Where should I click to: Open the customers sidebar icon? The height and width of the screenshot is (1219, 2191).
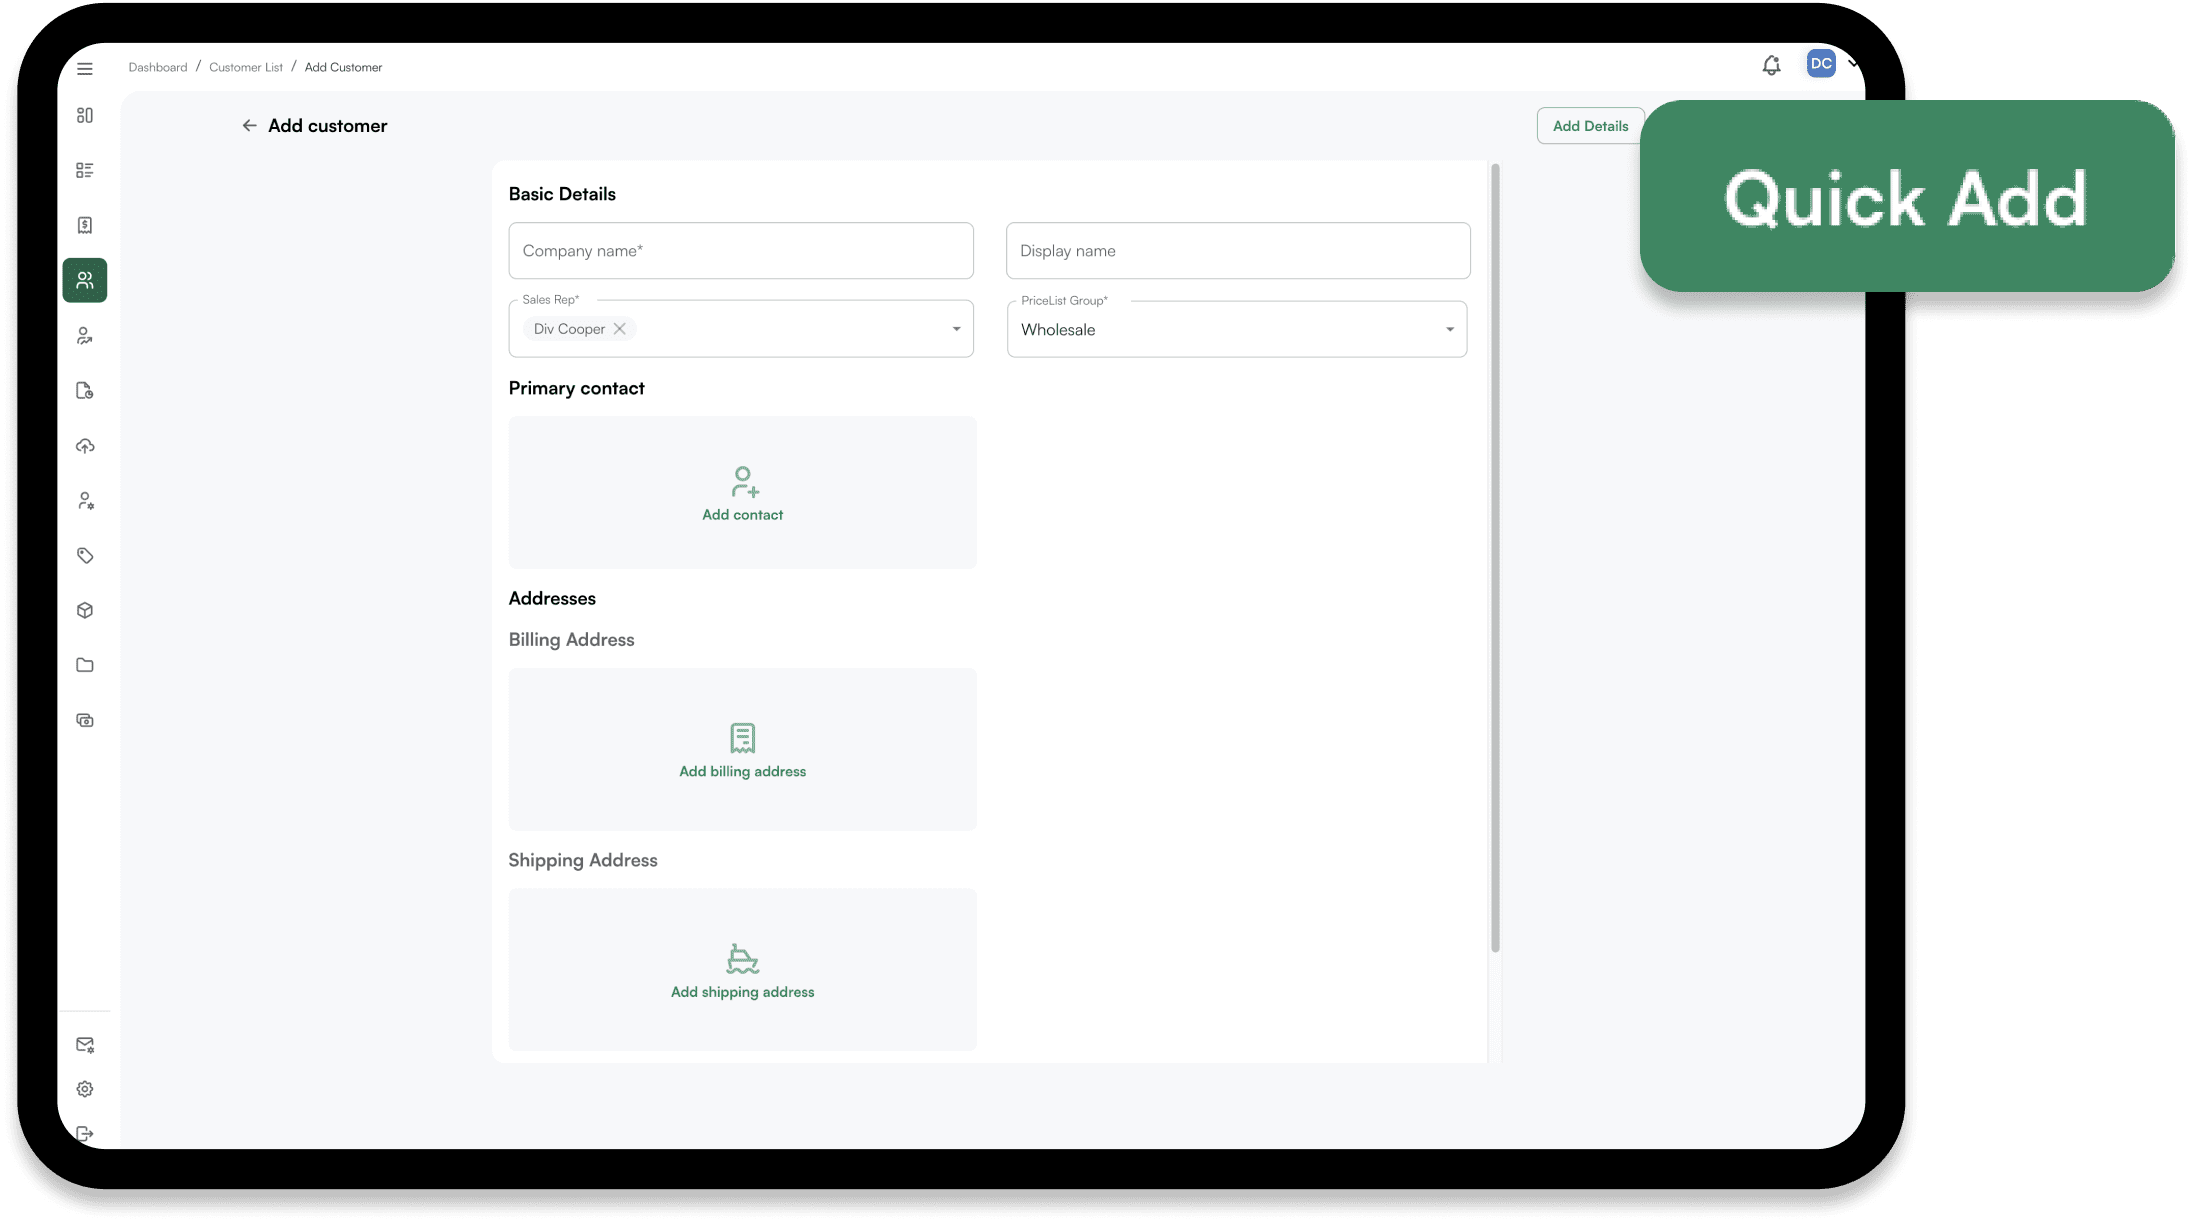coord(85,281)
